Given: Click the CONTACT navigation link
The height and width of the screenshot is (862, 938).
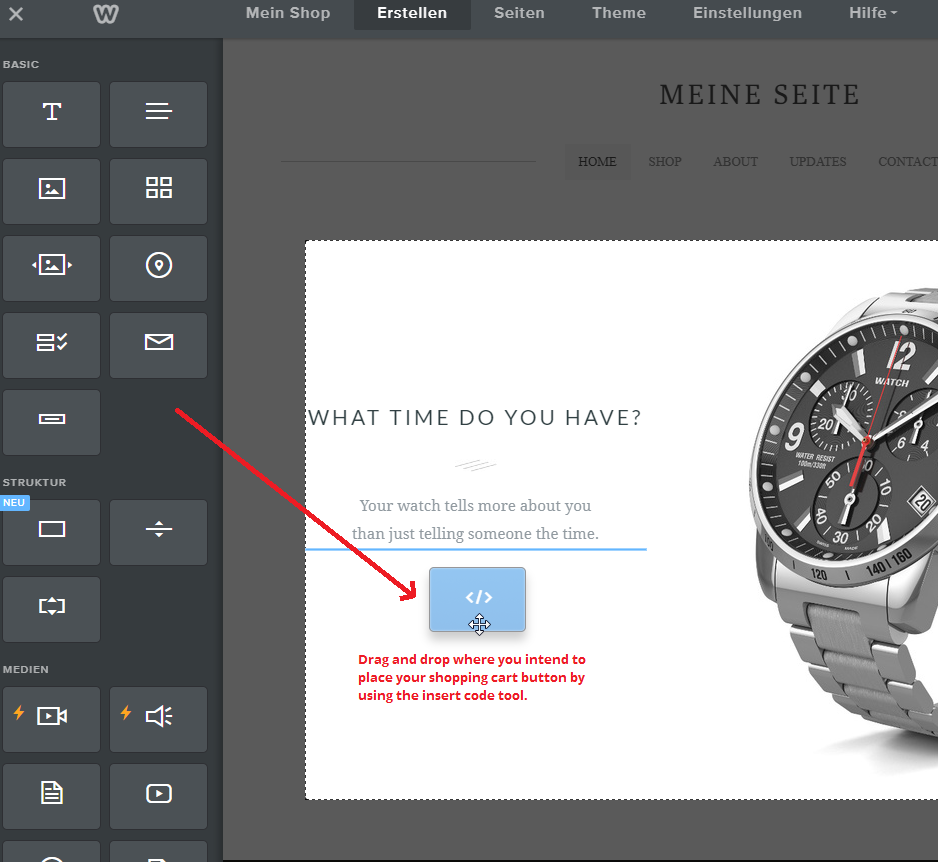Looking at the screenshot, I should pyautogui.click(x=907, y=162).
